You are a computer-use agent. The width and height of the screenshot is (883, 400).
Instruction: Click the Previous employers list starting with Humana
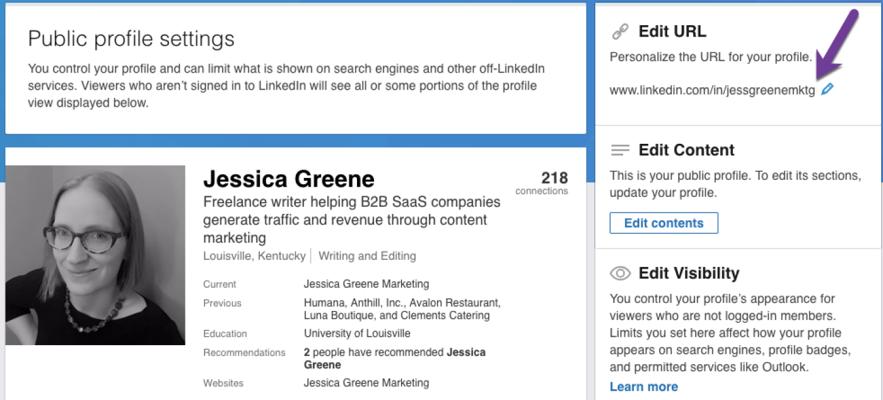tap(402, 309)
